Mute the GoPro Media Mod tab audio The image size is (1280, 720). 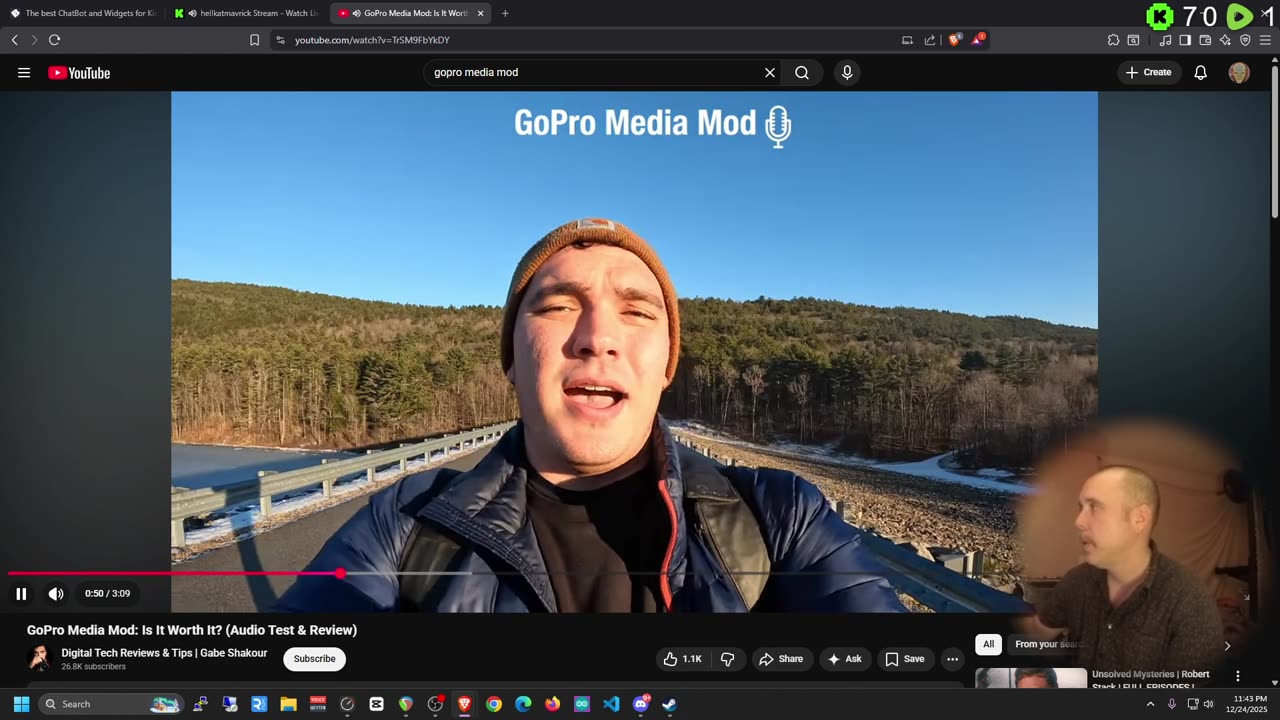[356, 13]
